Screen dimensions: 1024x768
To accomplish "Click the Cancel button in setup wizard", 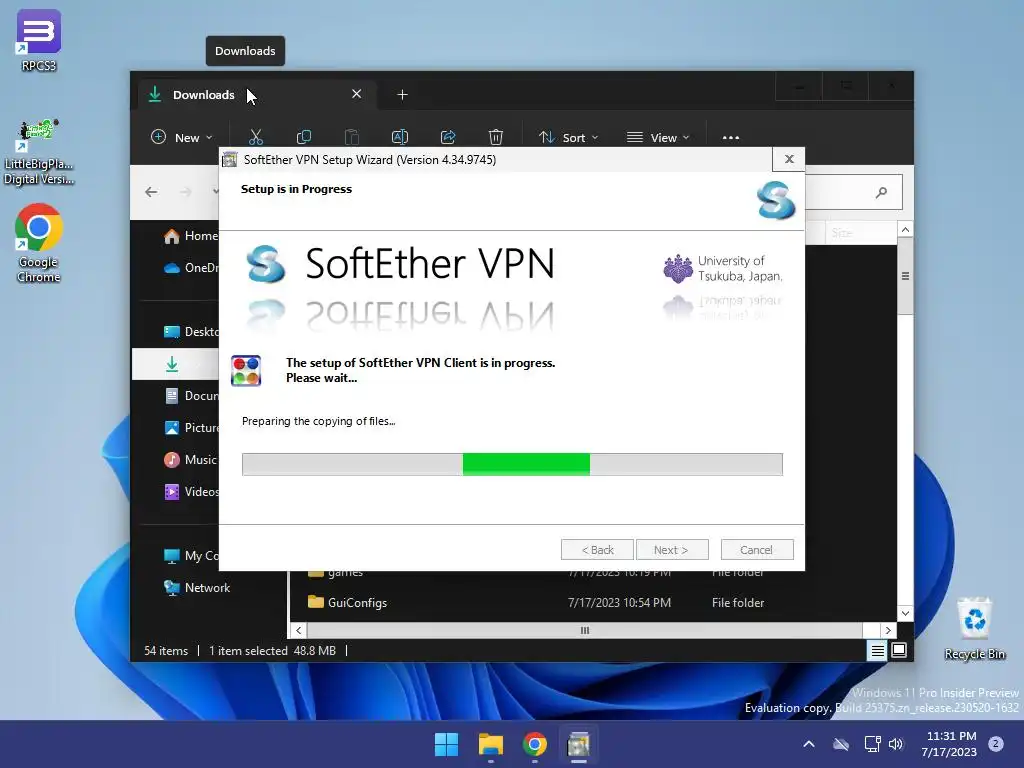I will 757,549.
